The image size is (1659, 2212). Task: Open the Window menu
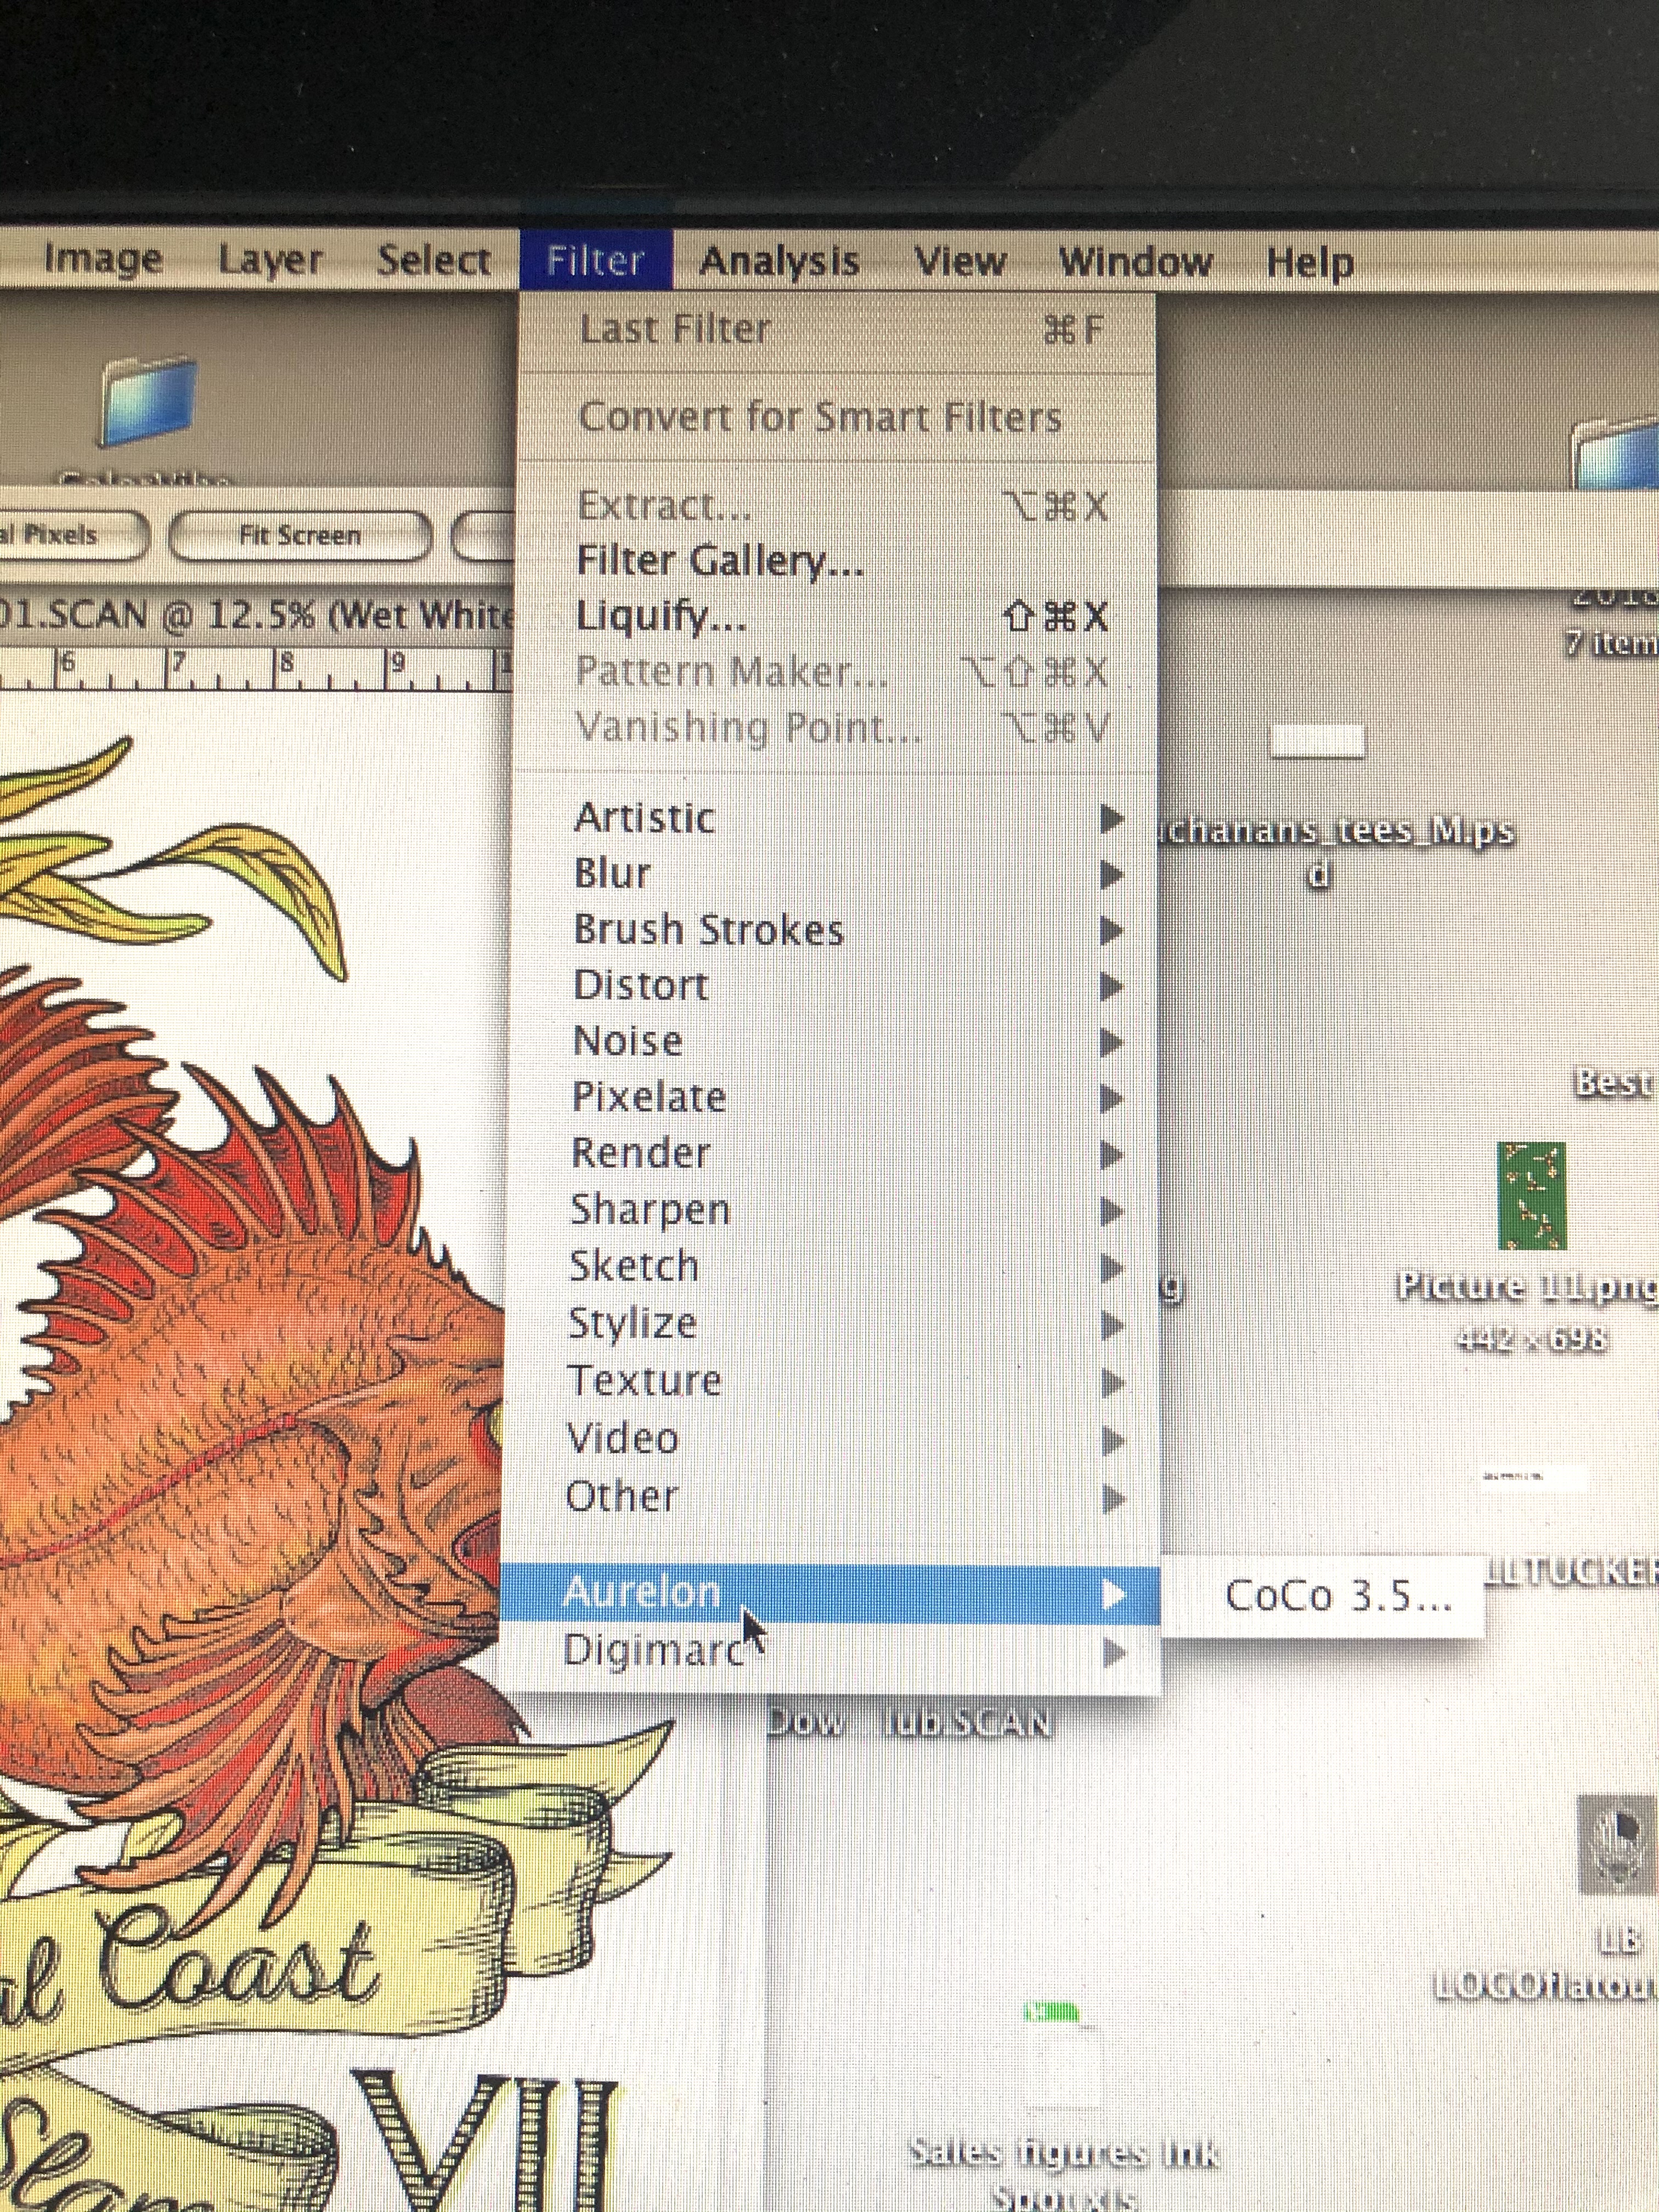tap(1135, 262)
